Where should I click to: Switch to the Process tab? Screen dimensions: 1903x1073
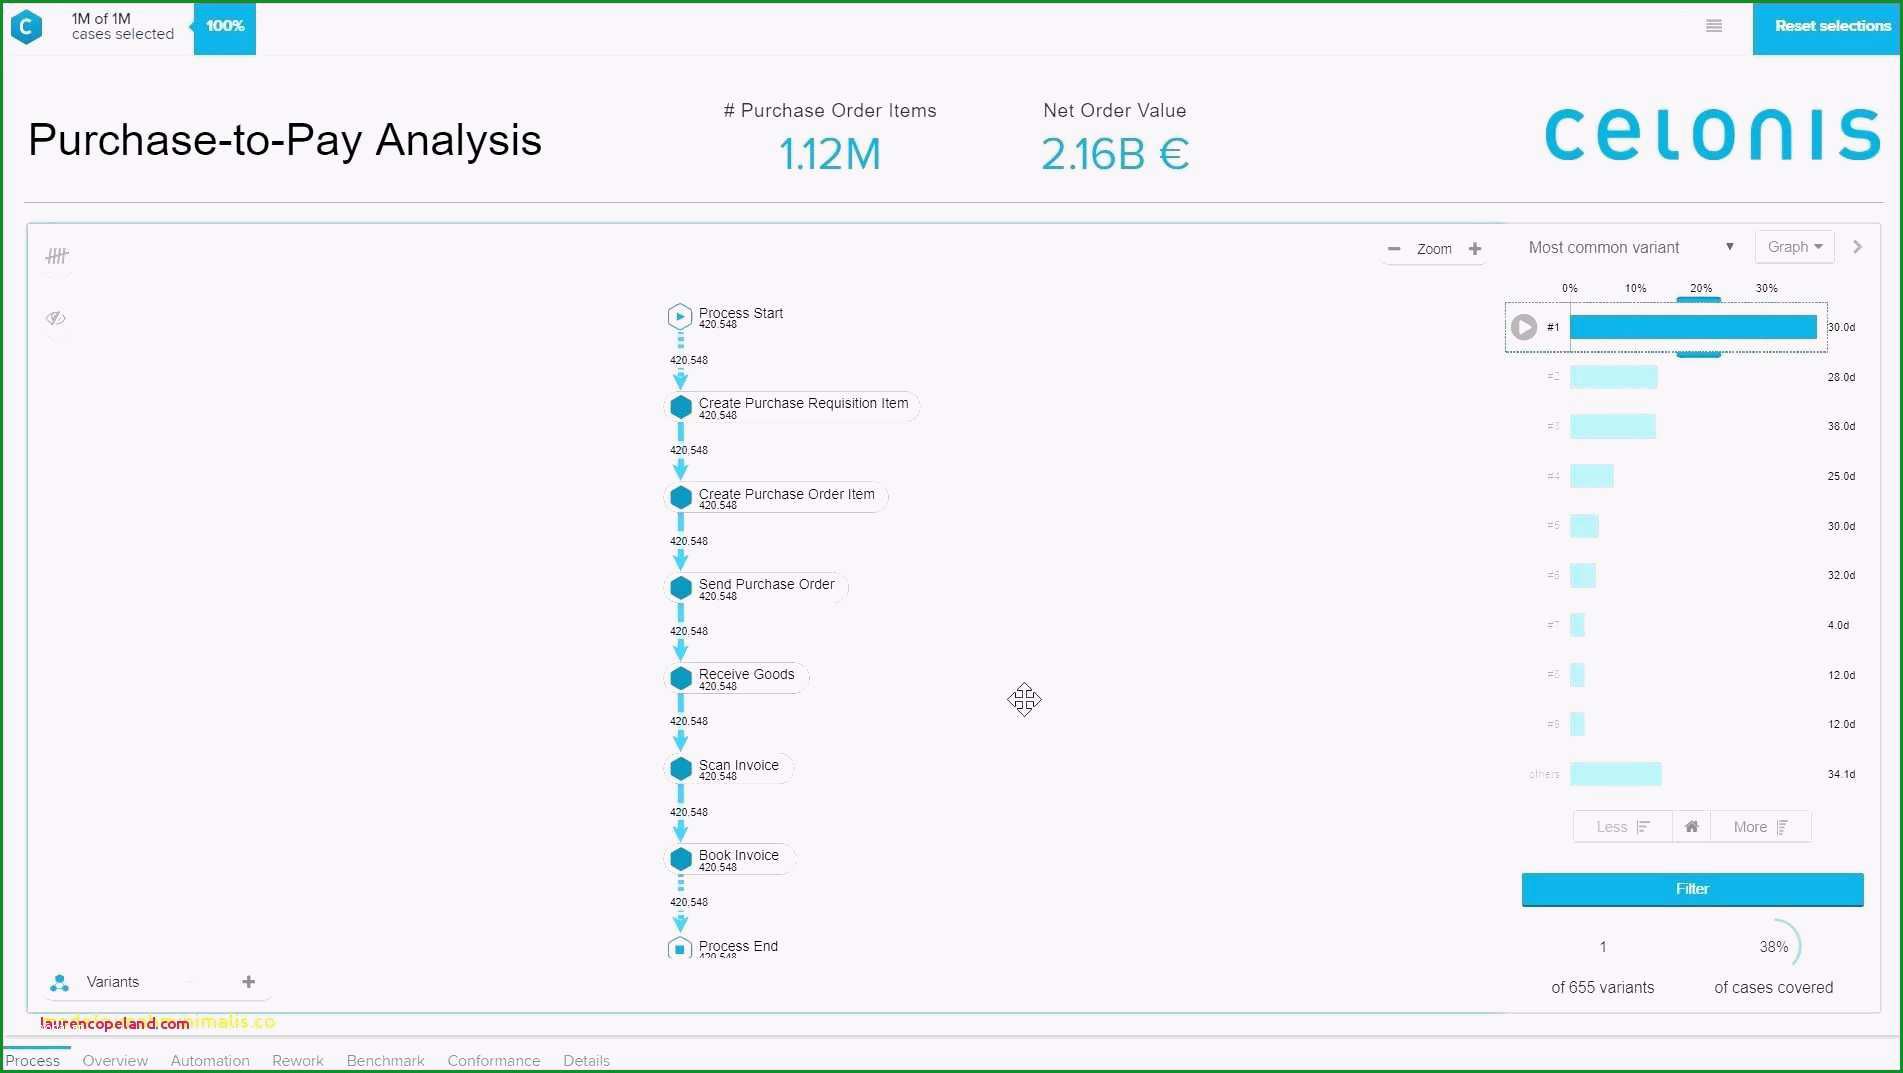tap(33, 1060)
